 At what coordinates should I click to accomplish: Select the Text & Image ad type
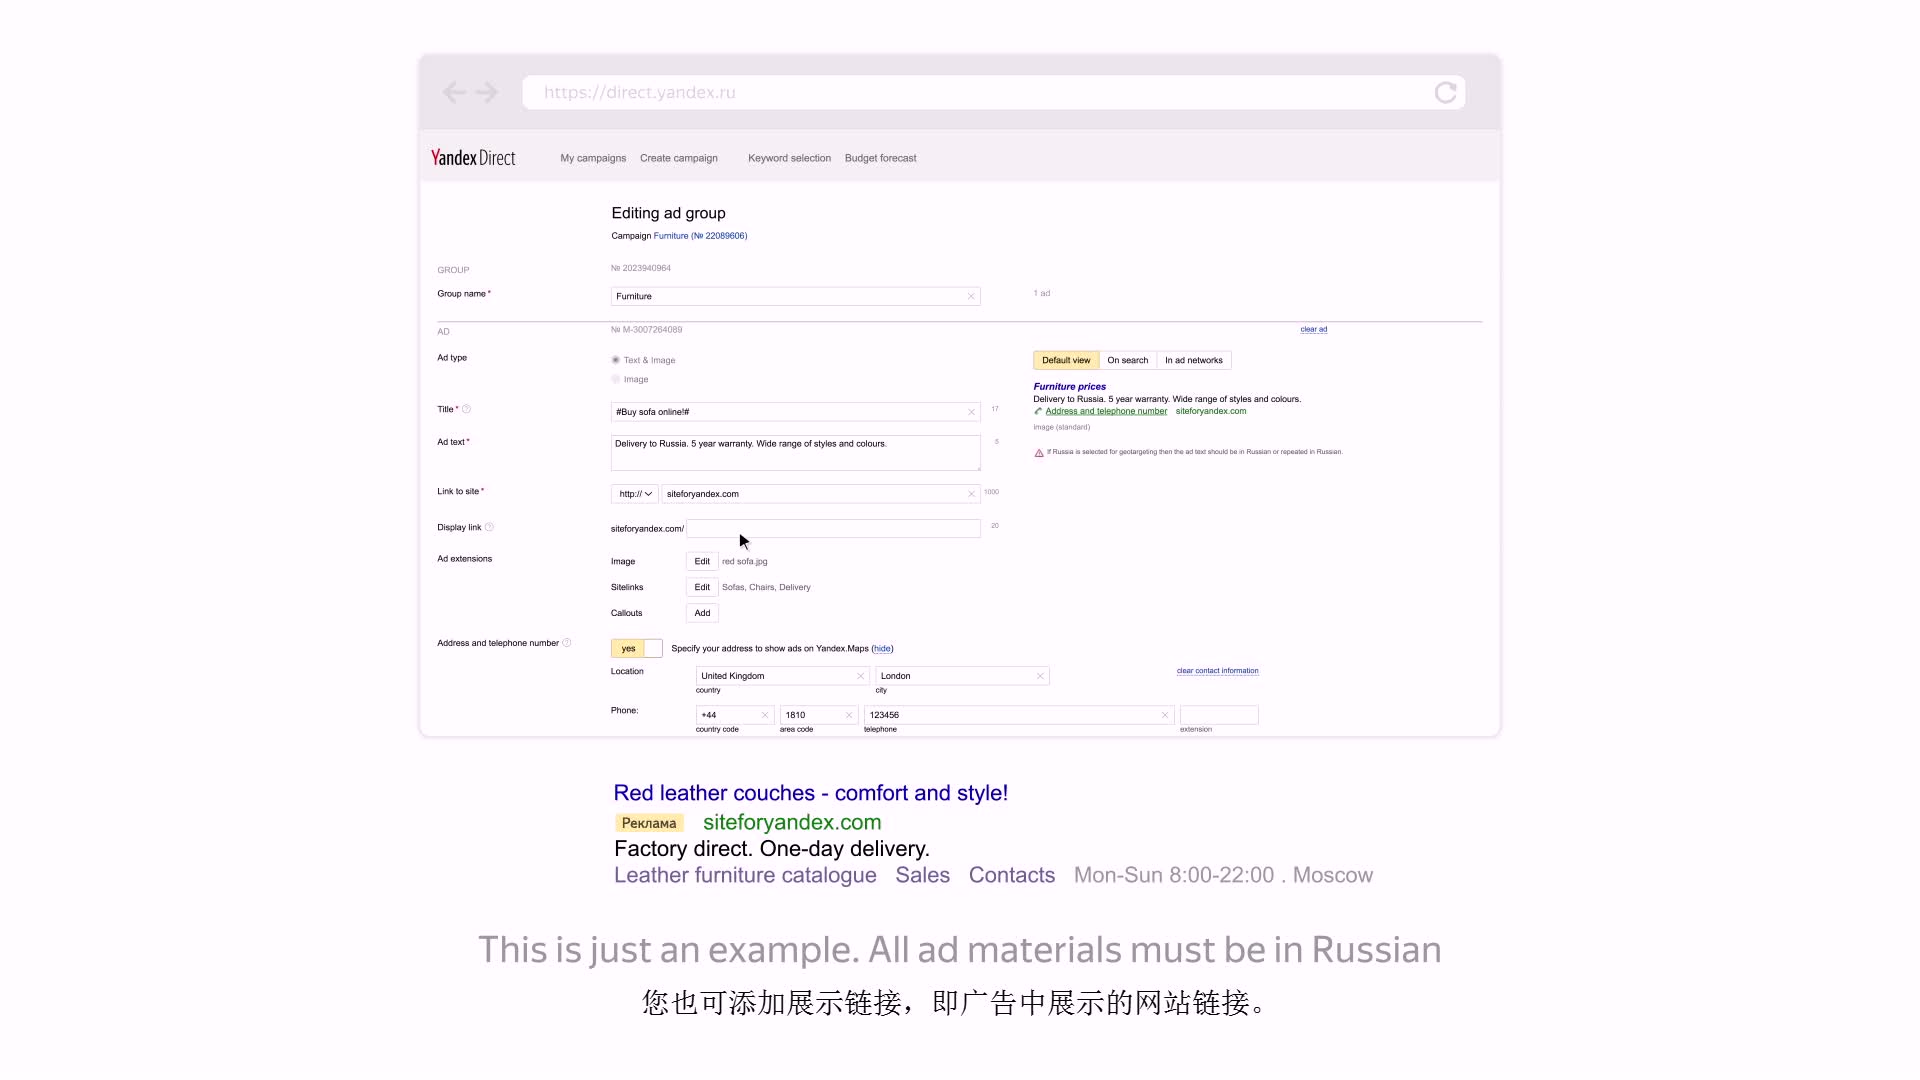click(616, 360)
